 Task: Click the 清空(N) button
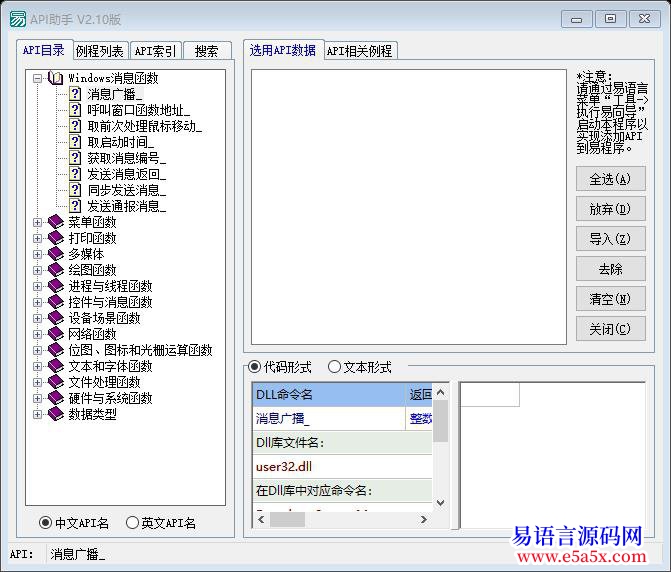click(x=611, y=299)
